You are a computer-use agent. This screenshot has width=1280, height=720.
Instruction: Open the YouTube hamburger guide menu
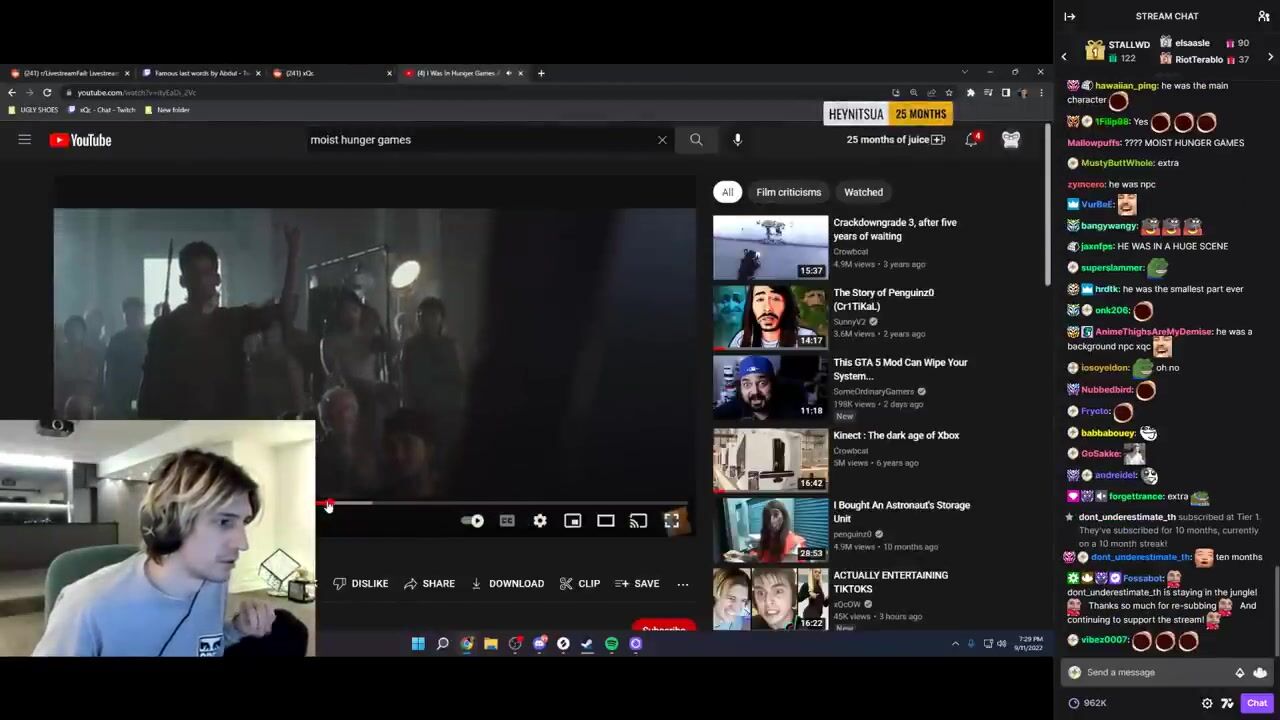[24, 140]
